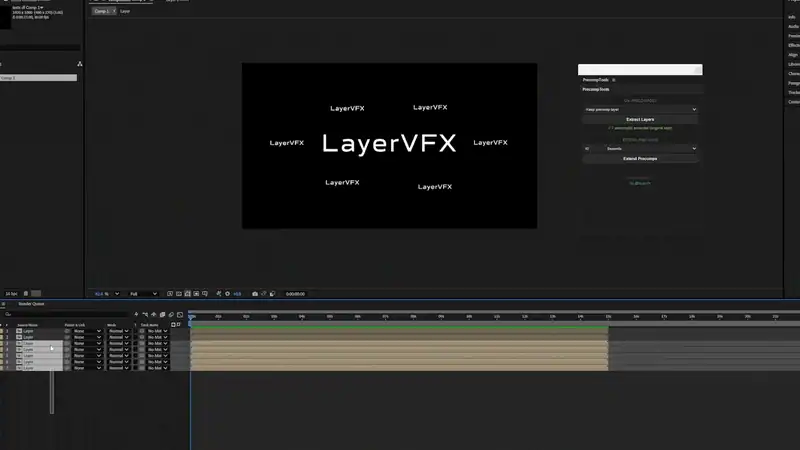800x450 pixels.
Task: Click the project flowchart icon above Comp 1
Action: coord(80,64)
